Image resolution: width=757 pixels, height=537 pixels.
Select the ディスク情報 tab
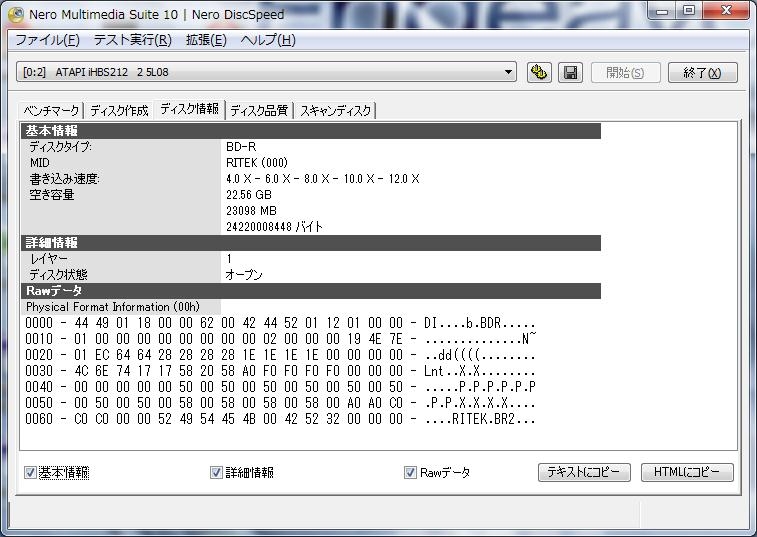pos(189,109)
